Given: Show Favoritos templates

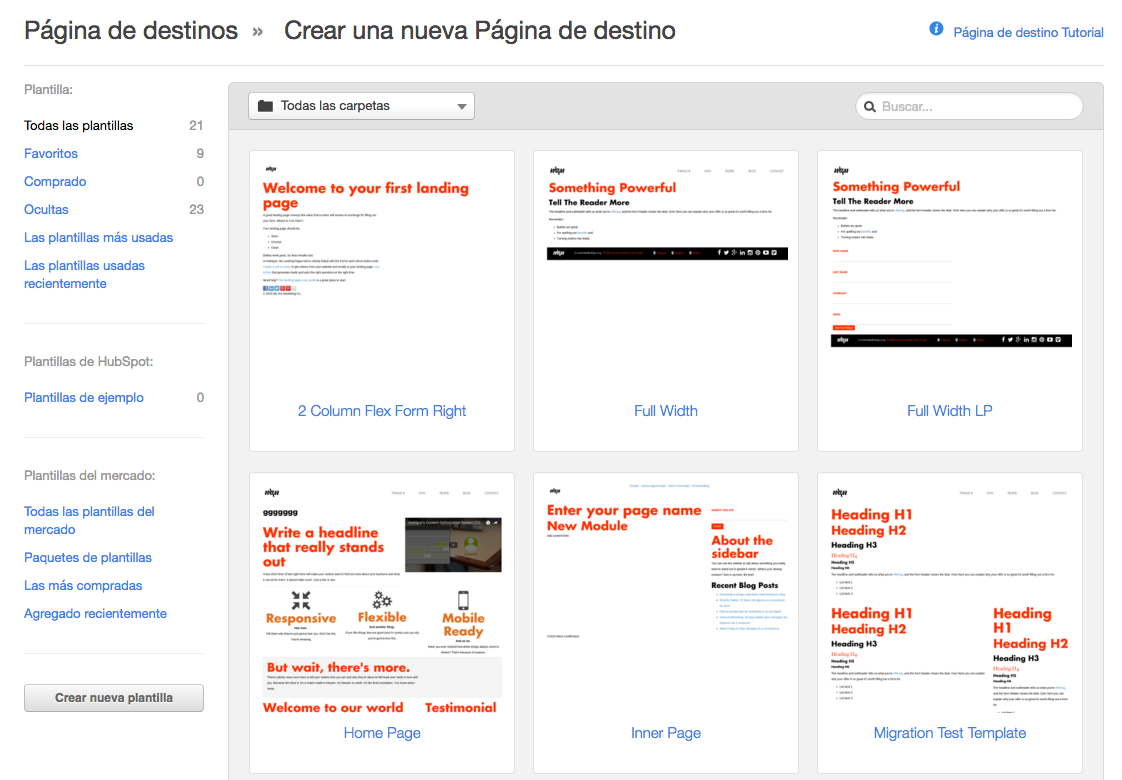Looking at the screenshot, I should pos(51,154).
